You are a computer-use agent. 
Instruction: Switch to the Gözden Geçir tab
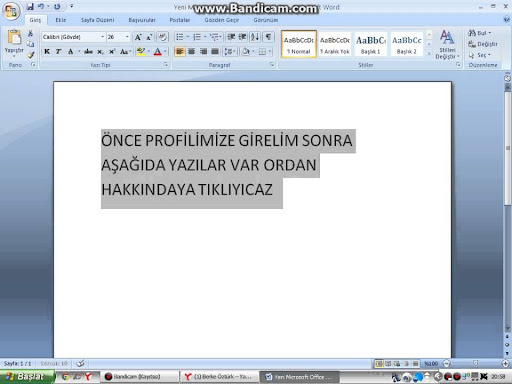pyautogui.click(x=221, y=20)
